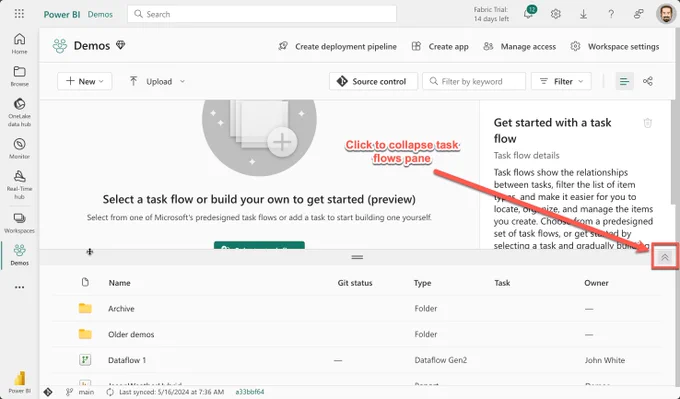Screen dimensions: 680x399
Task: Sort by the Name column
Action: (120, 283)
